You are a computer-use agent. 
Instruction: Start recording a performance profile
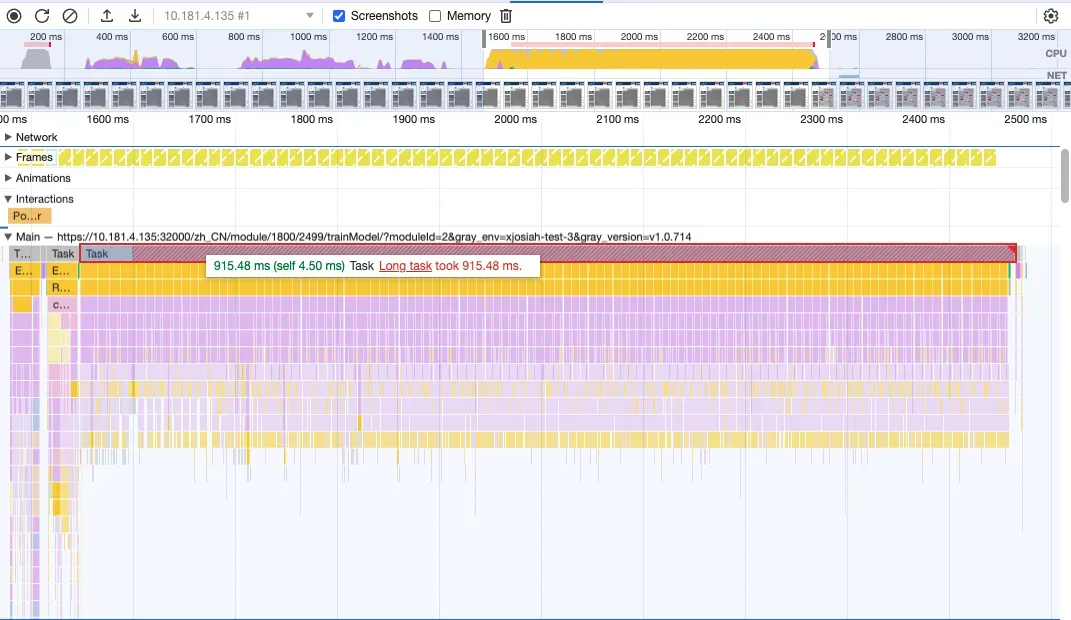tap(15, 16)
